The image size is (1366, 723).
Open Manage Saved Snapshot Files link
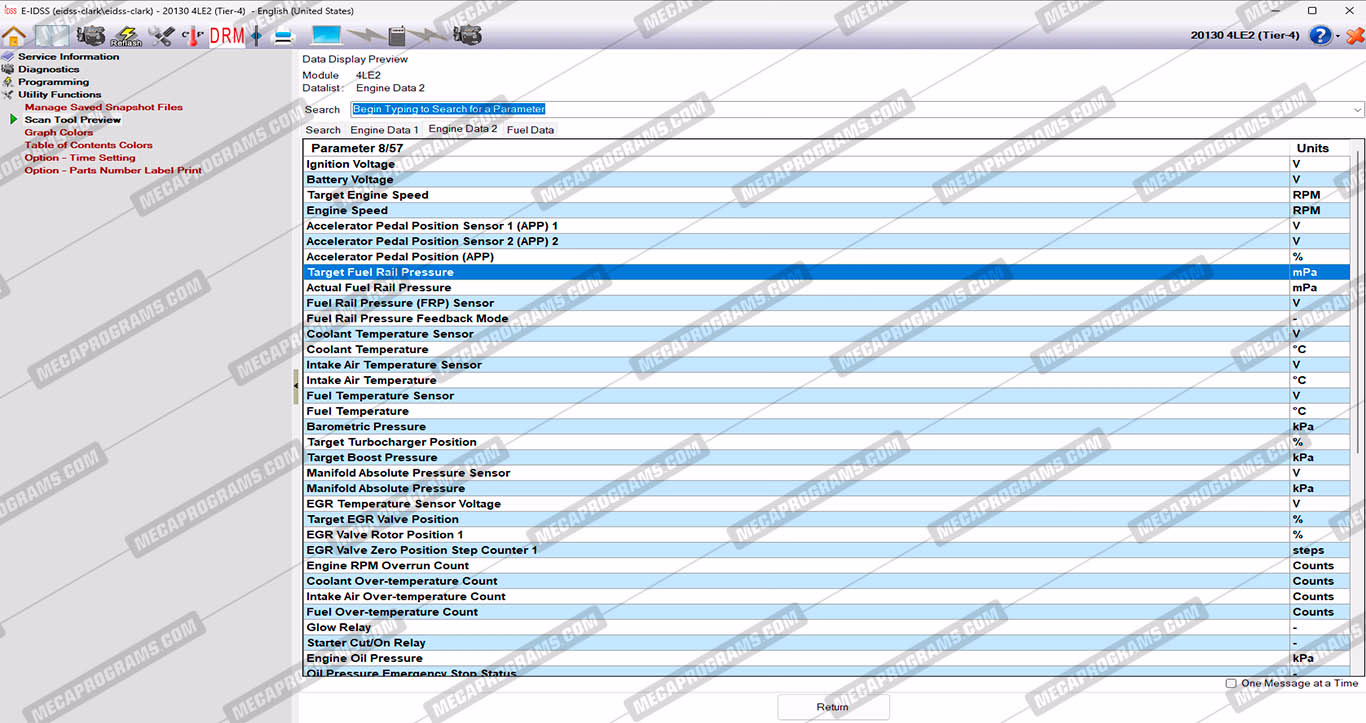coord(103,107)
